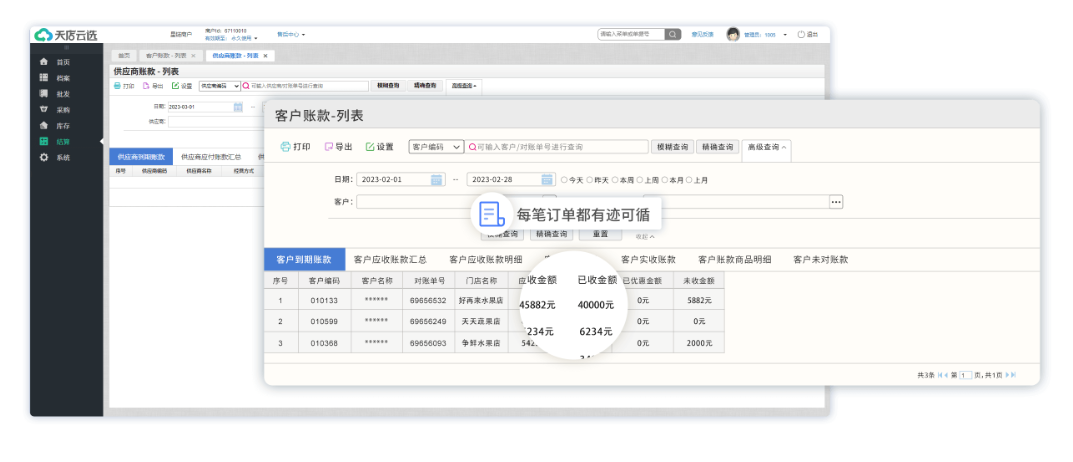
Task: Open the administrator account dropdown arrow
Action: [785, 34]
